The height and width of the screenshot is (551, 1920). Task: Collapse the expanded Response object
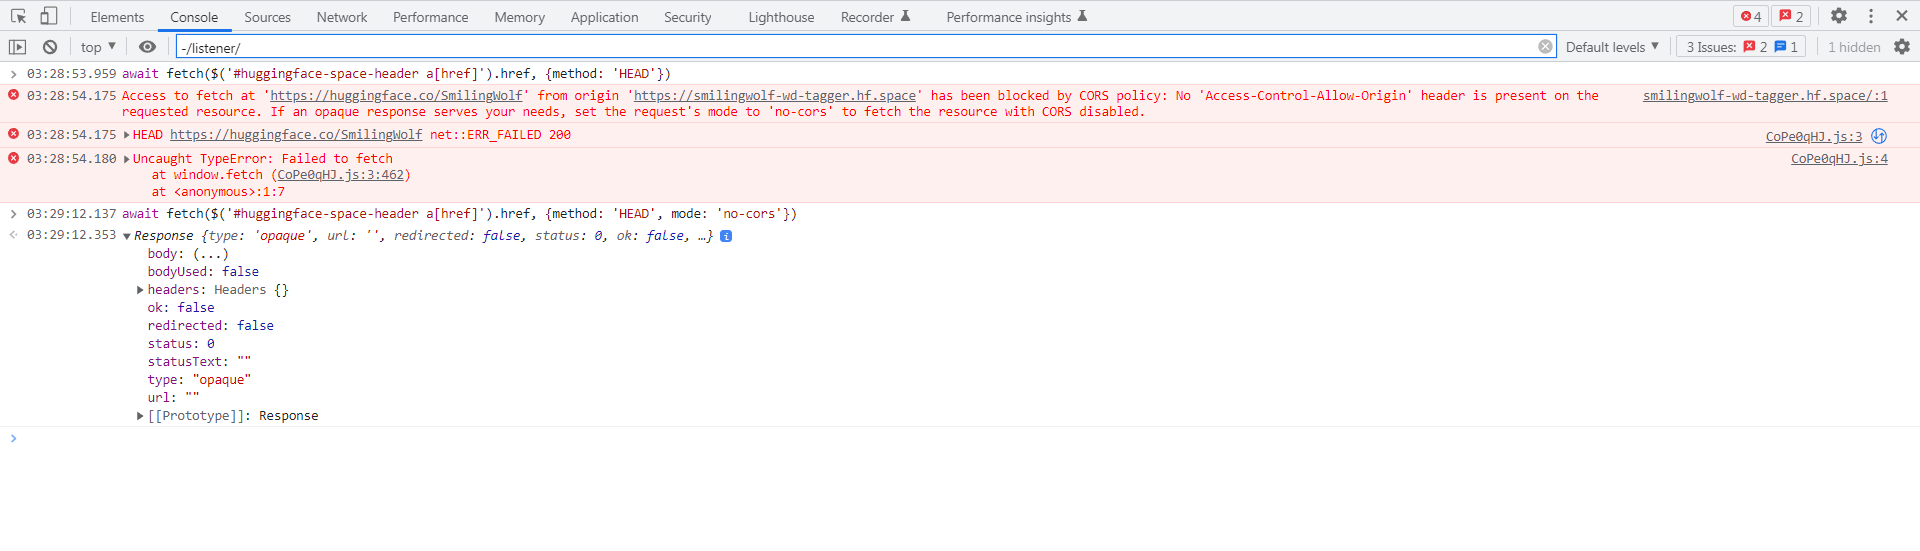point(127,236)
